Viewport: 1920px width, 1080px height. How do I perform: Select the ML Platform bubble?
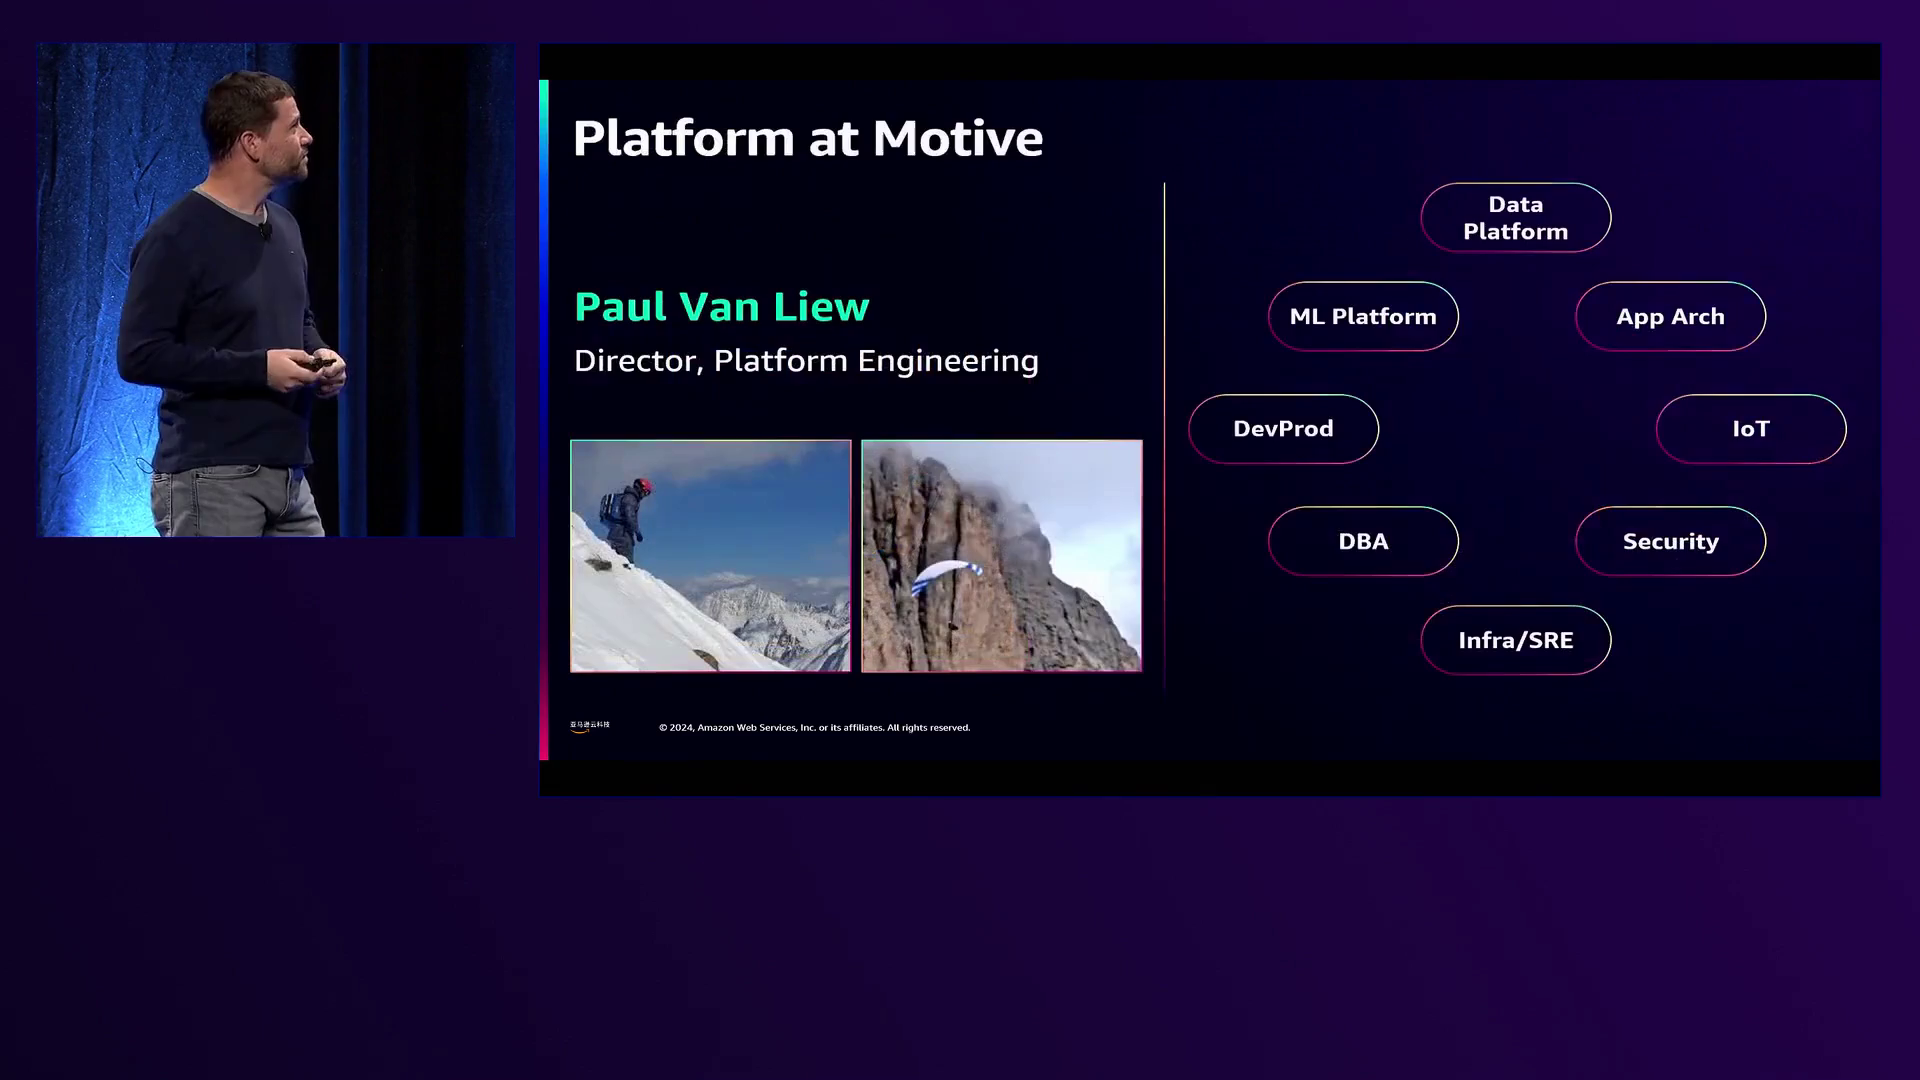point(1363,317)
